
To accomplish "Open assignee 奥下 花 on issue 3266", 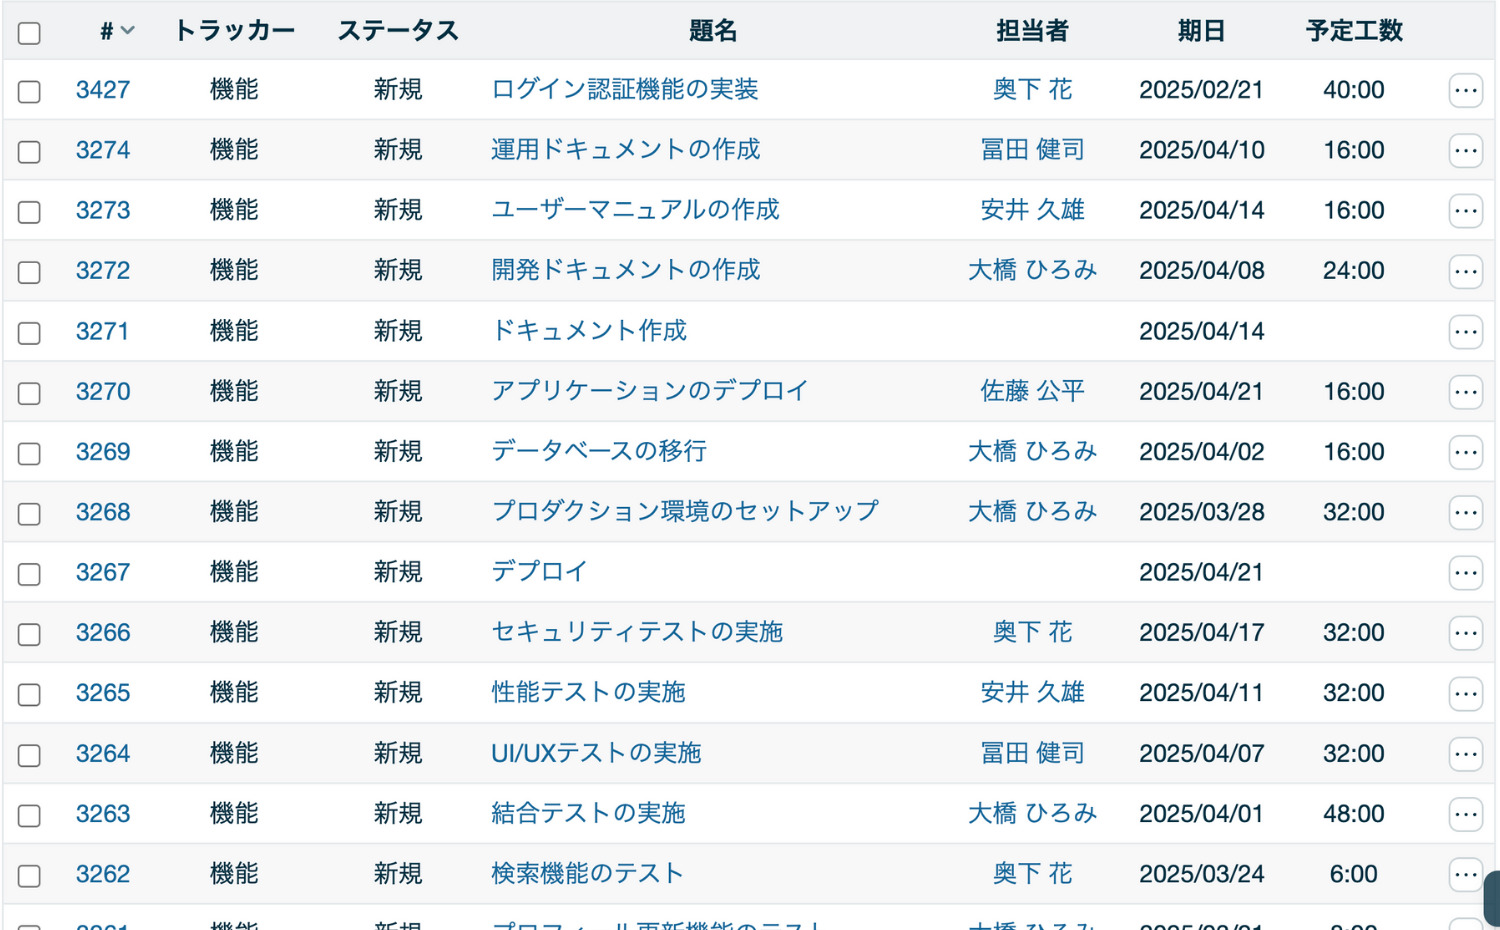I will 1032,632.
